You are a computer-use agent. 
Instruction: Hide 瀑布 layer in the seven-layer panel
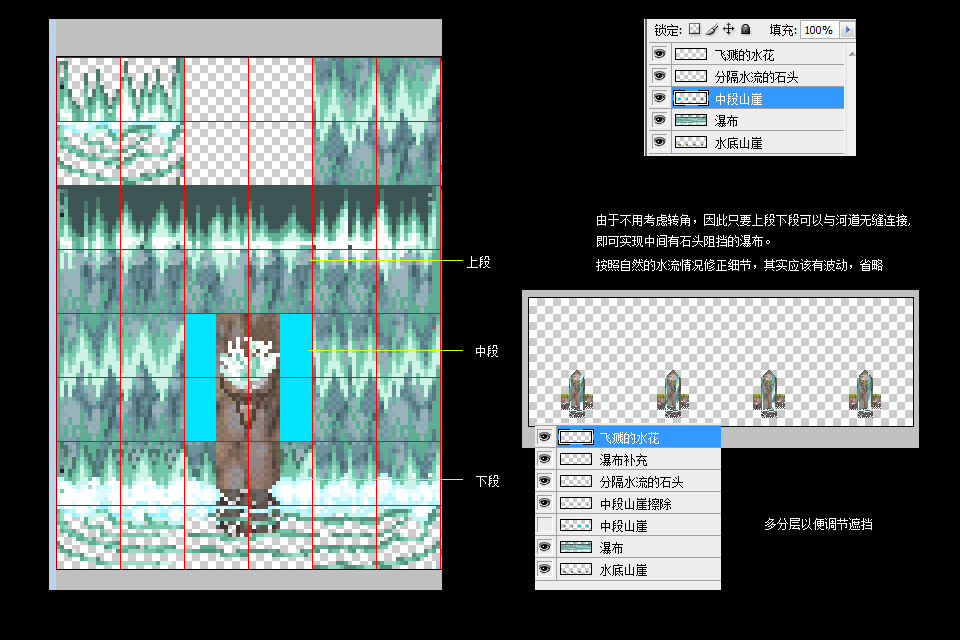coord(544,547)
